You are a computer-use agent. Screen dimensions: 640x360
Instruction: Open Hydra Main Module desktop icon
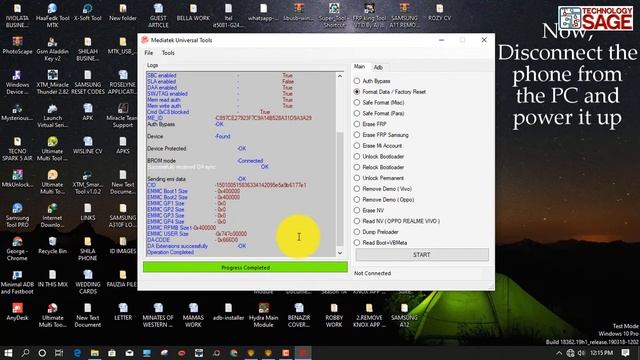pos(263,315)
